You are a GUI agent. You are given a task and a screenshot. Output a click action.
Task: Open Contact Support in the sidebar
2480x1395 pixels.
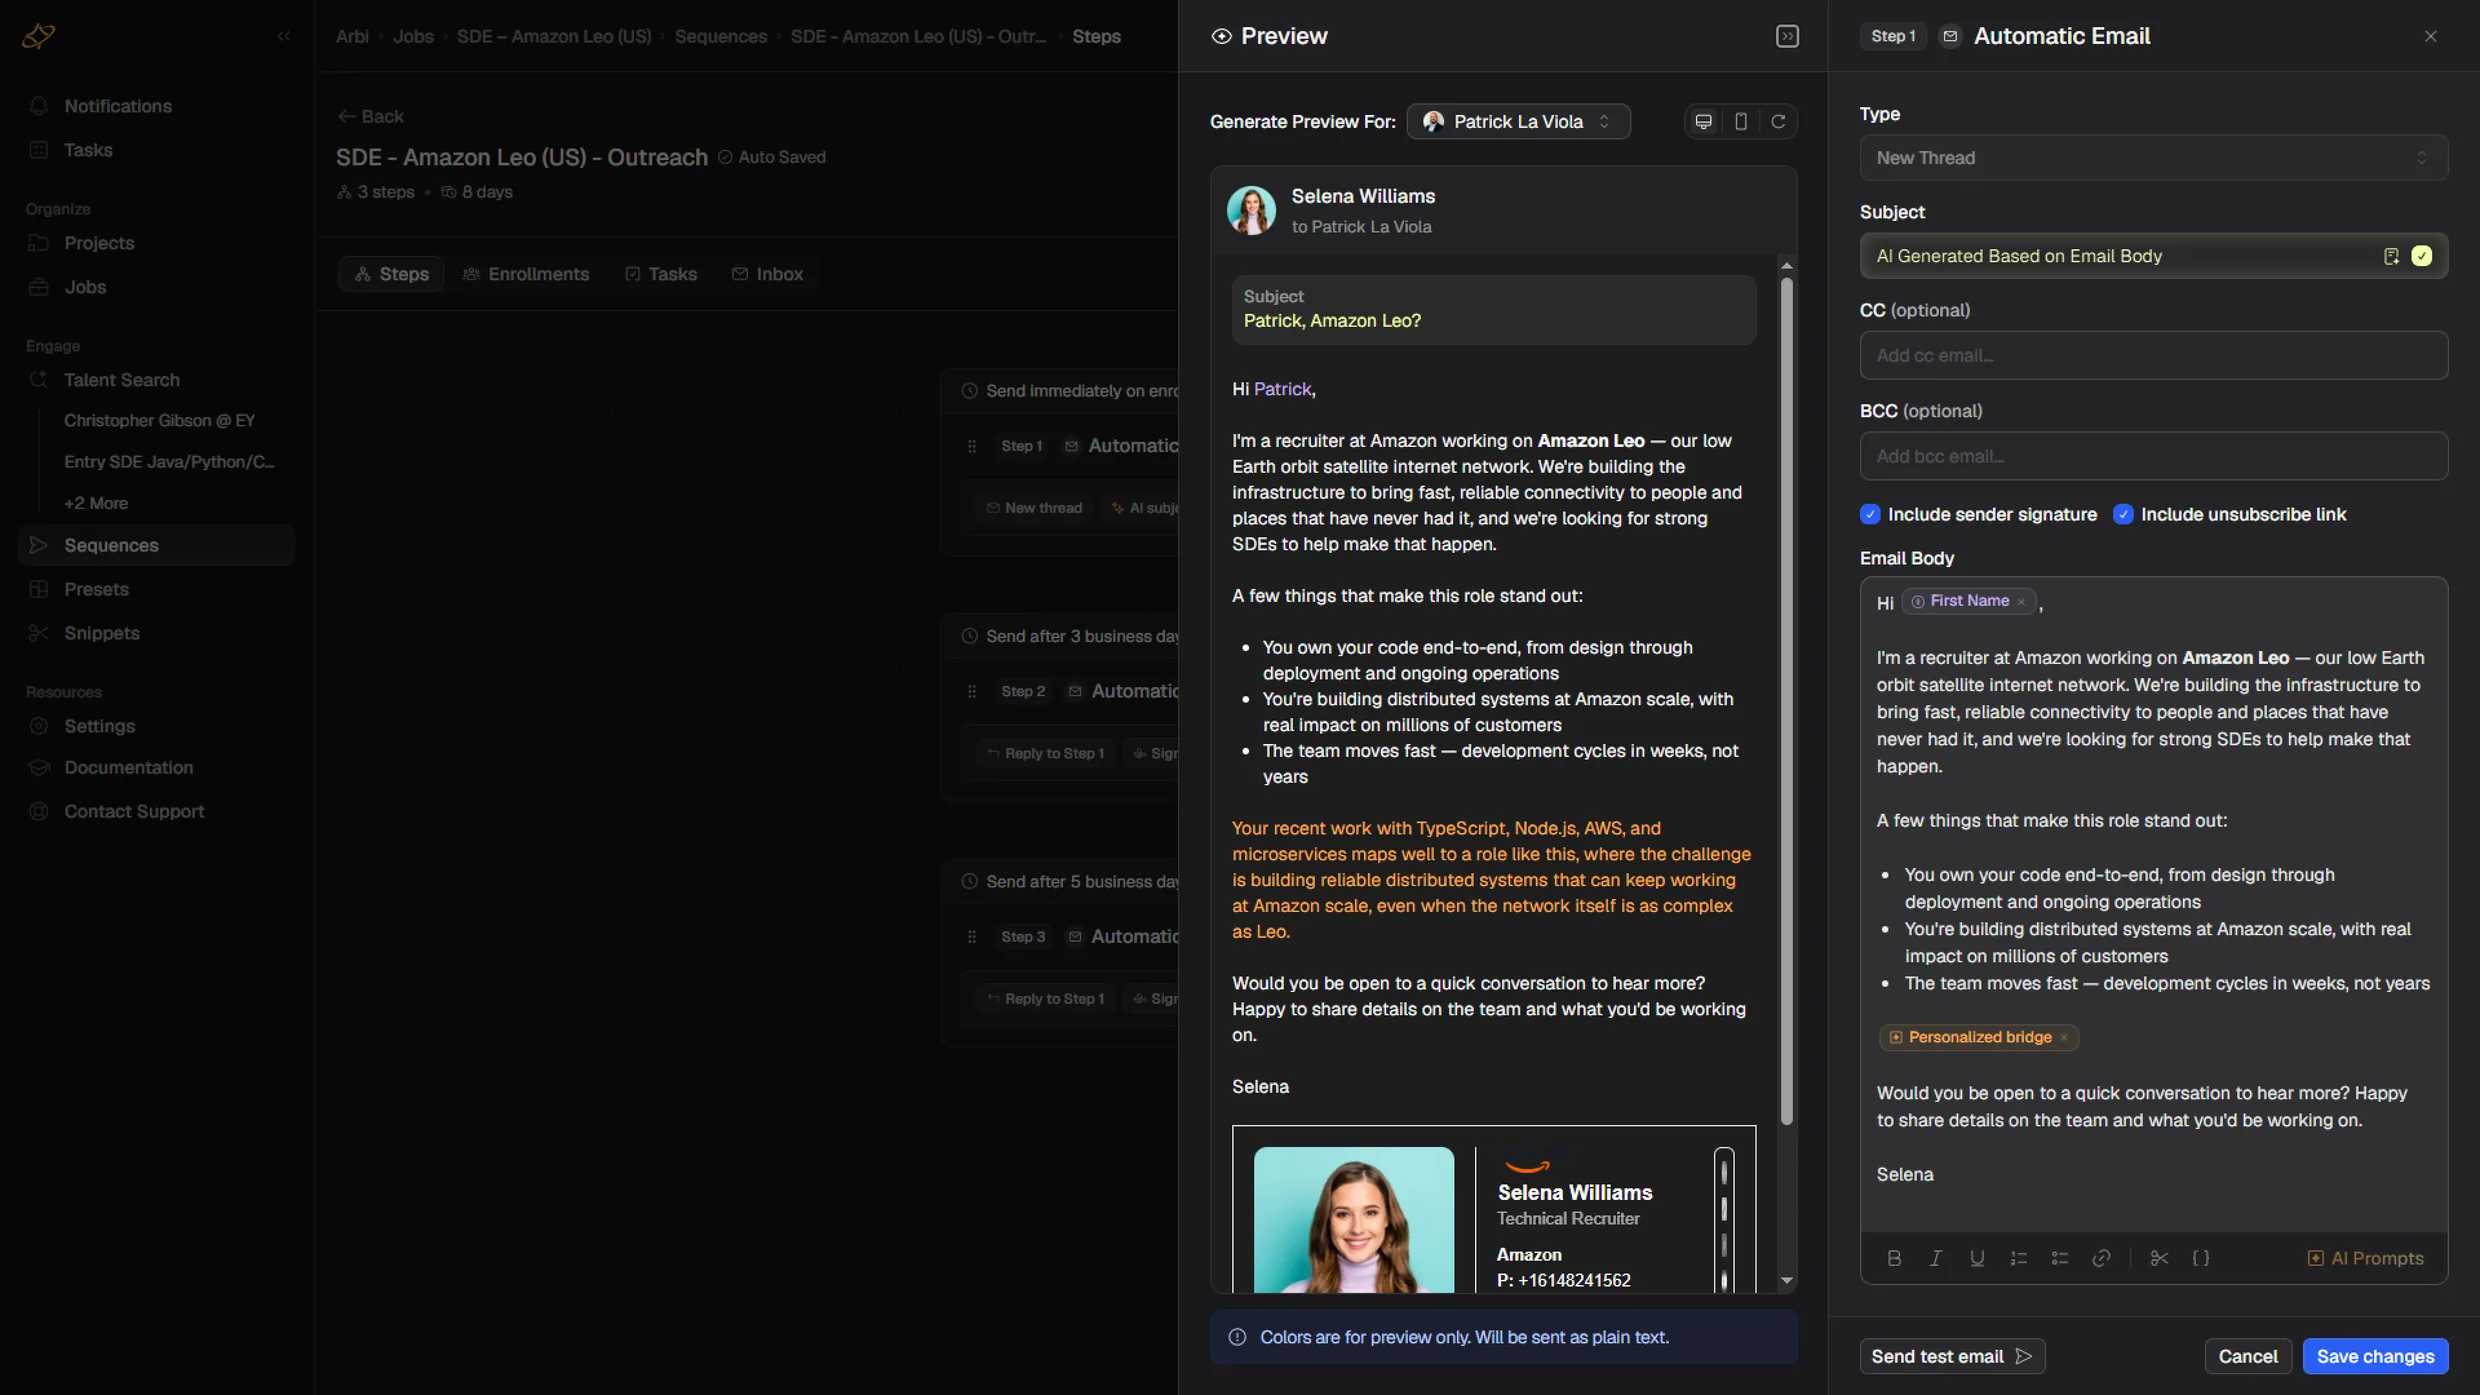[156, 811]
